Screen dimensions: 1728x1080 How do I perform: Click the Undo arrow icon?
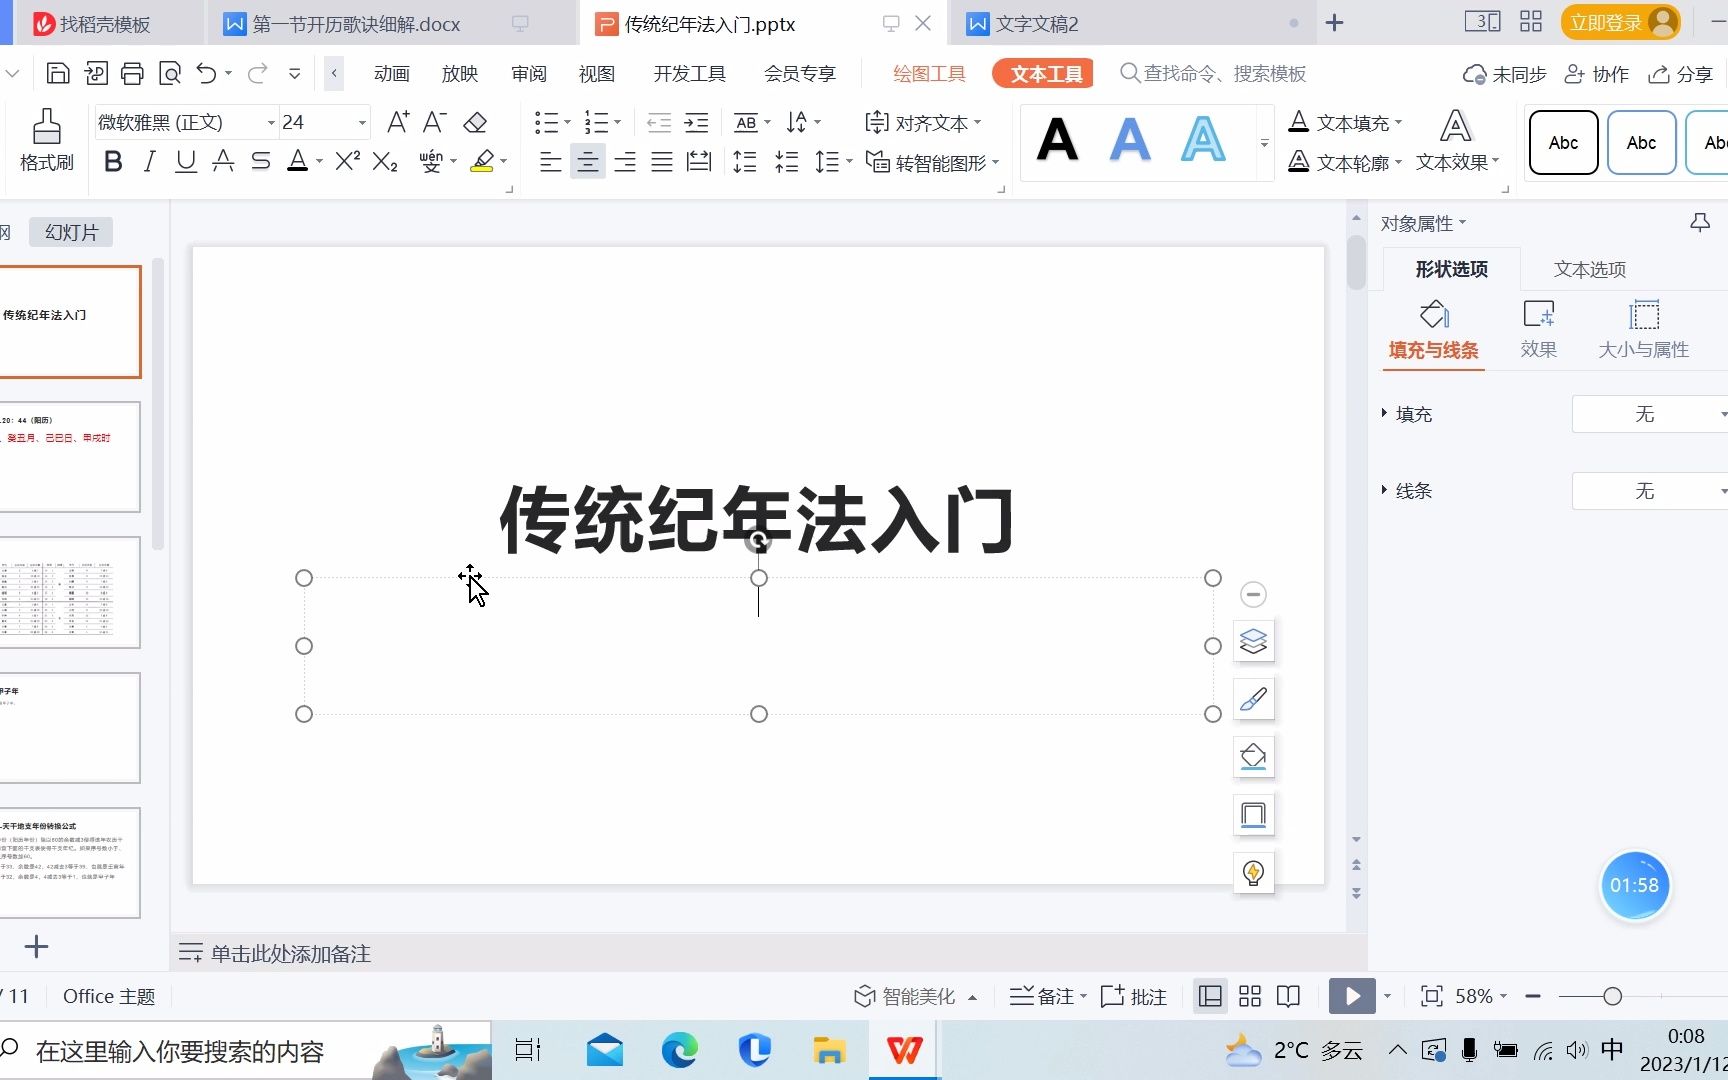click(206, 73)
